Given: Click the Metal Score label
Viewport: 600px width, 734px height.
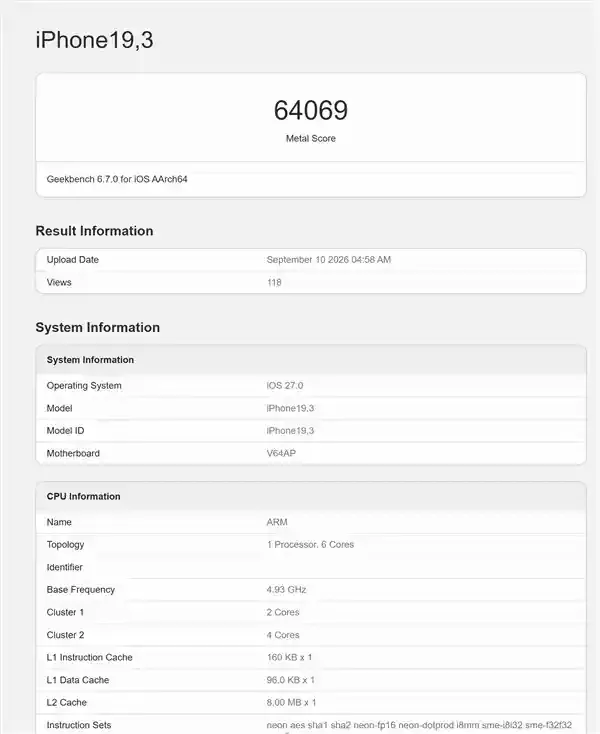Looking at the screenshot, I should (311, 139).
